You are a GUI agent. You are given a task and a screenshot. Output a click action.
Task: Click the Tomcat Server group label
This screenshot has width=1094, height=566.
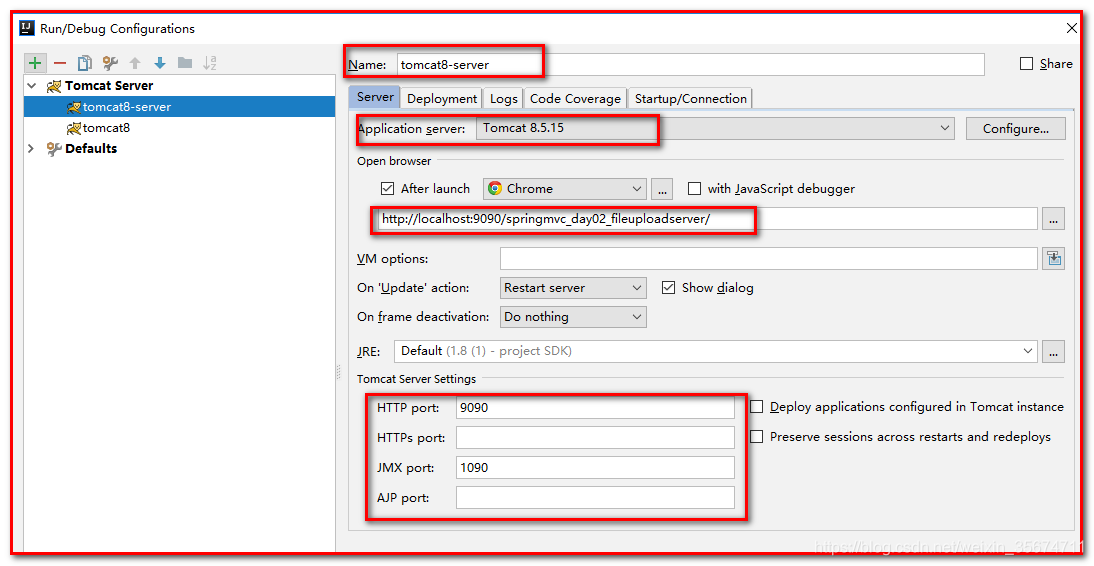click(x=109, y=86)
